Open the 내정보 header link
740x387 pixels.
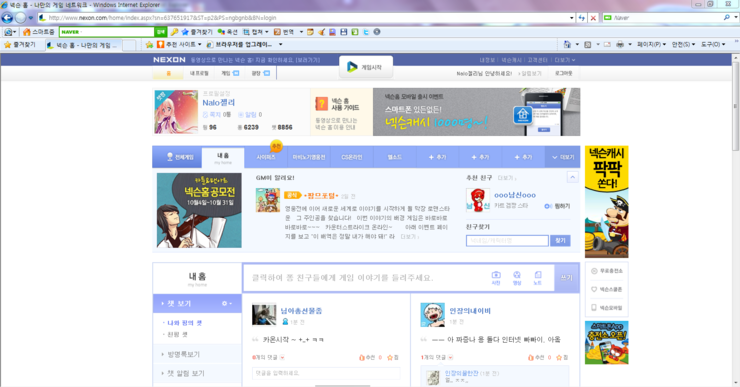tap(488, 60)
